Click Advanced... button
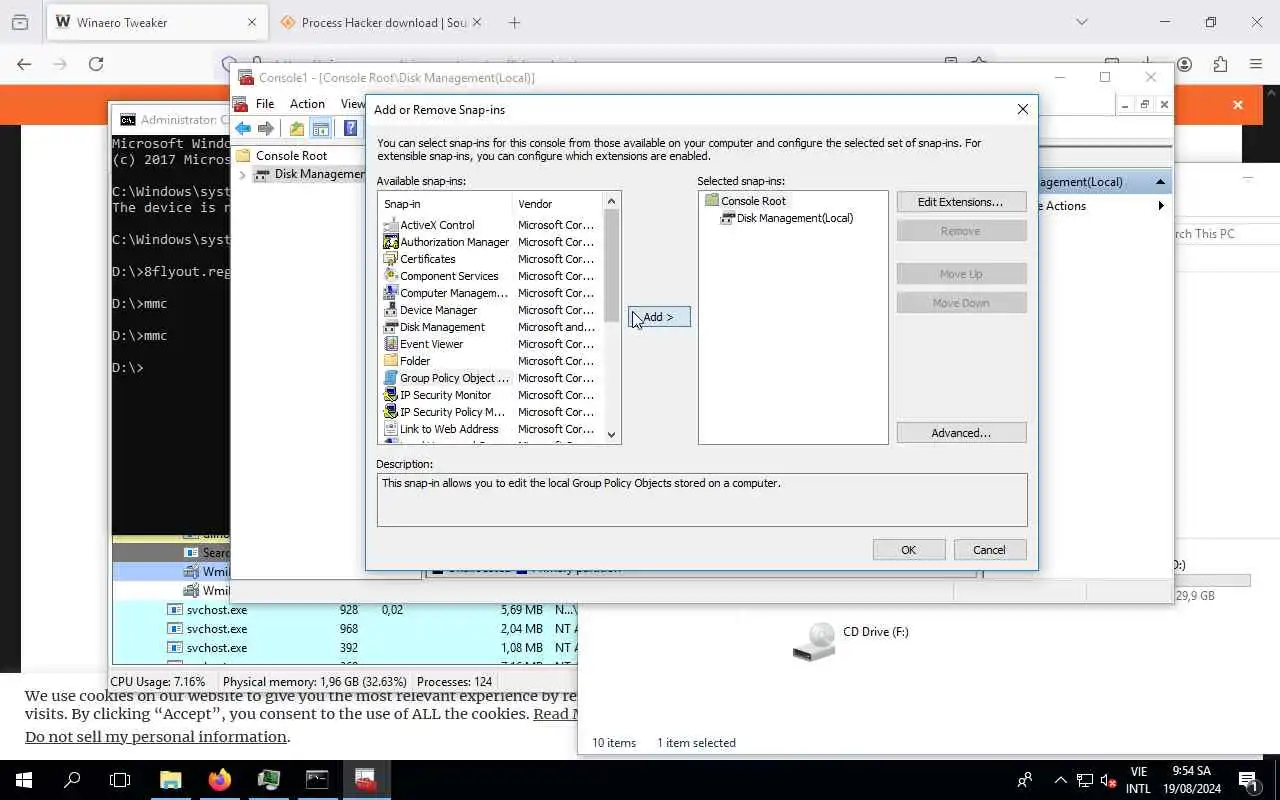Screen dimensions: 1280x800 [961, 433]
